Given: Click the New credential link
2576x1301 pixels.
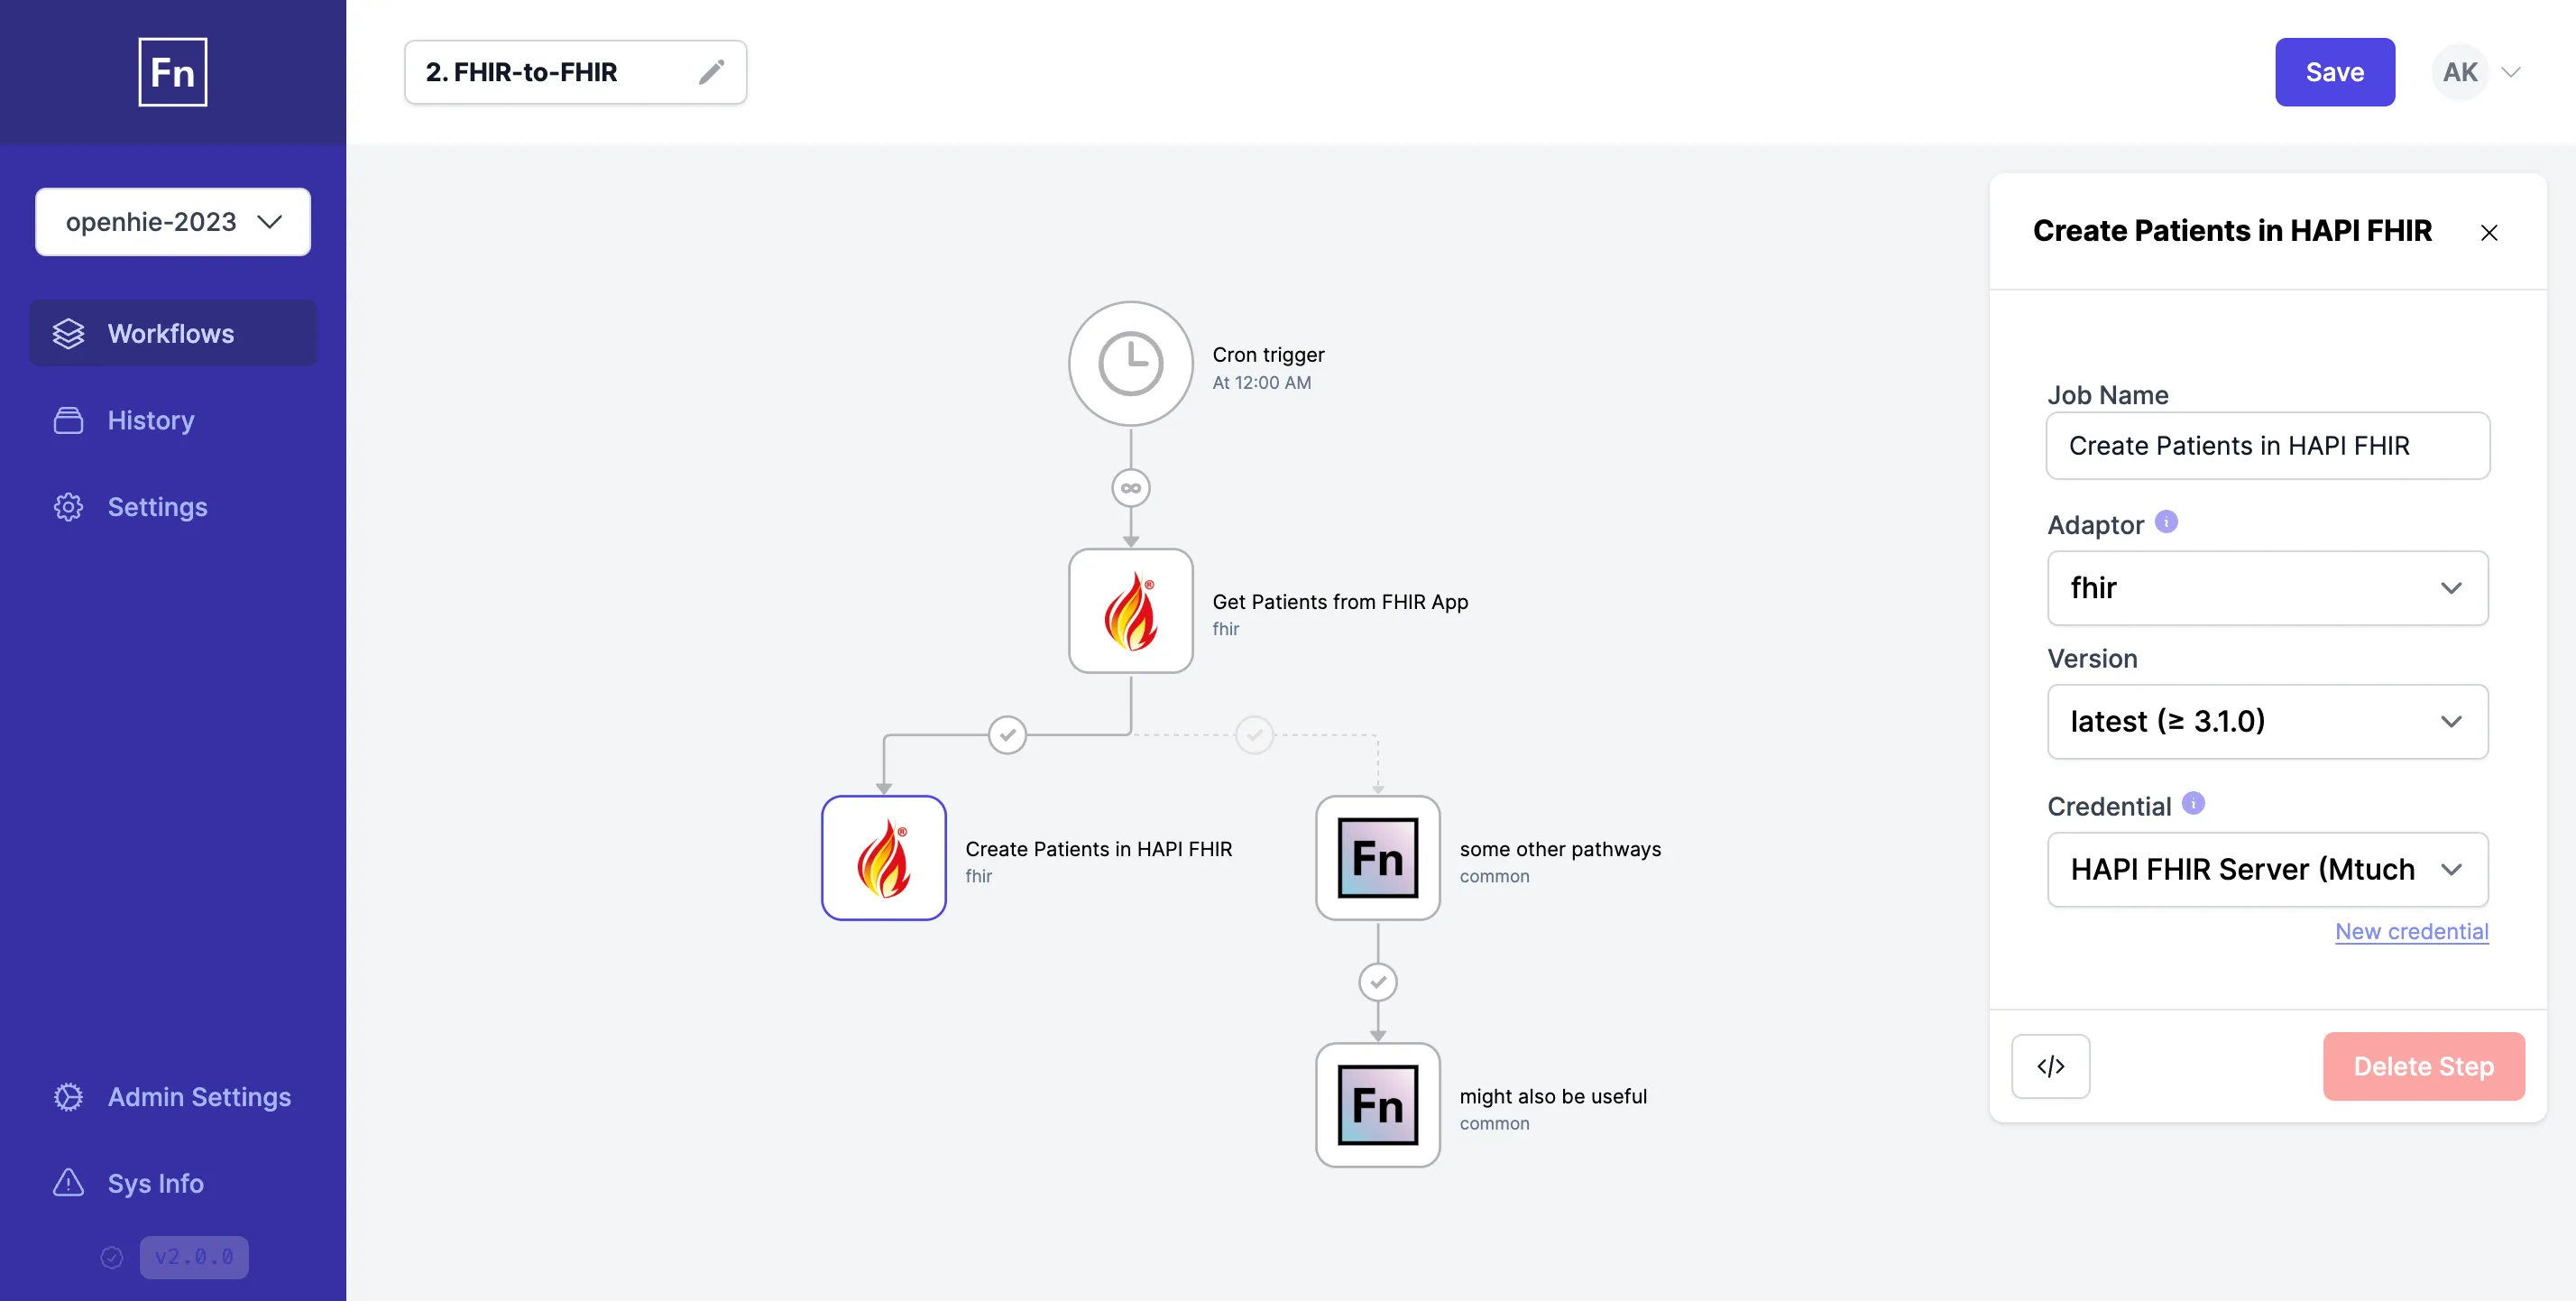Looking at the screenshot, I should point(2411,931).
